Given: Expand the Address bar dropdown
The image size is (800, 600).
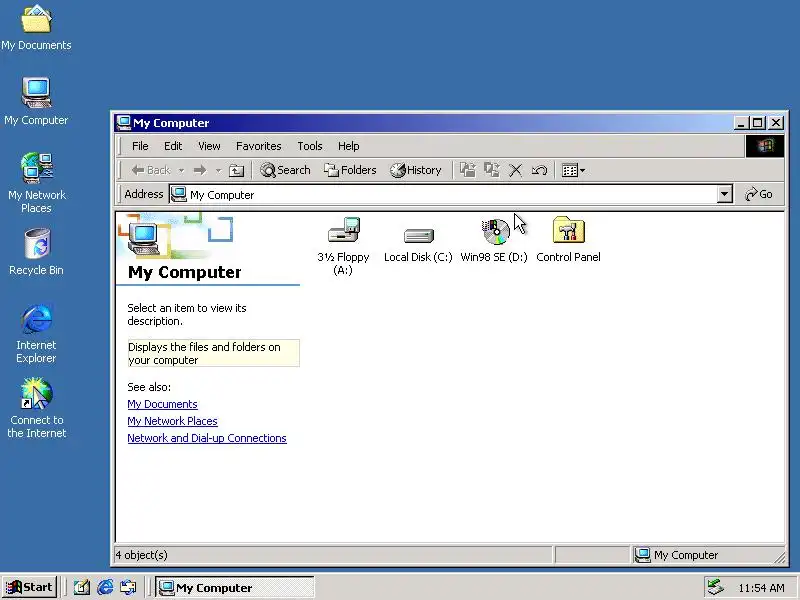Looking at the screenshot, I should [724, 194].
